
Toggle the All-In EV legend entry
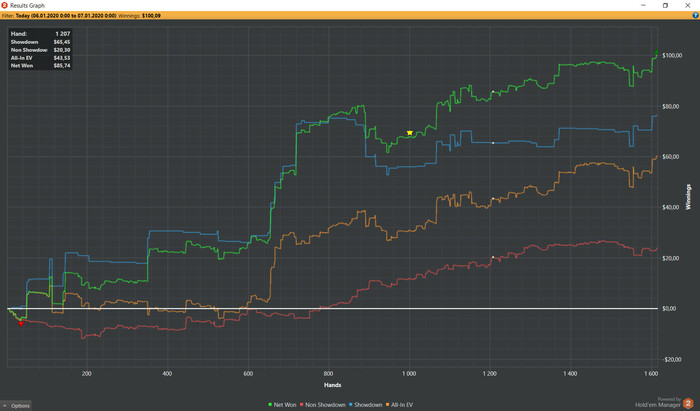pyautogui.click(x=400, y=405)
